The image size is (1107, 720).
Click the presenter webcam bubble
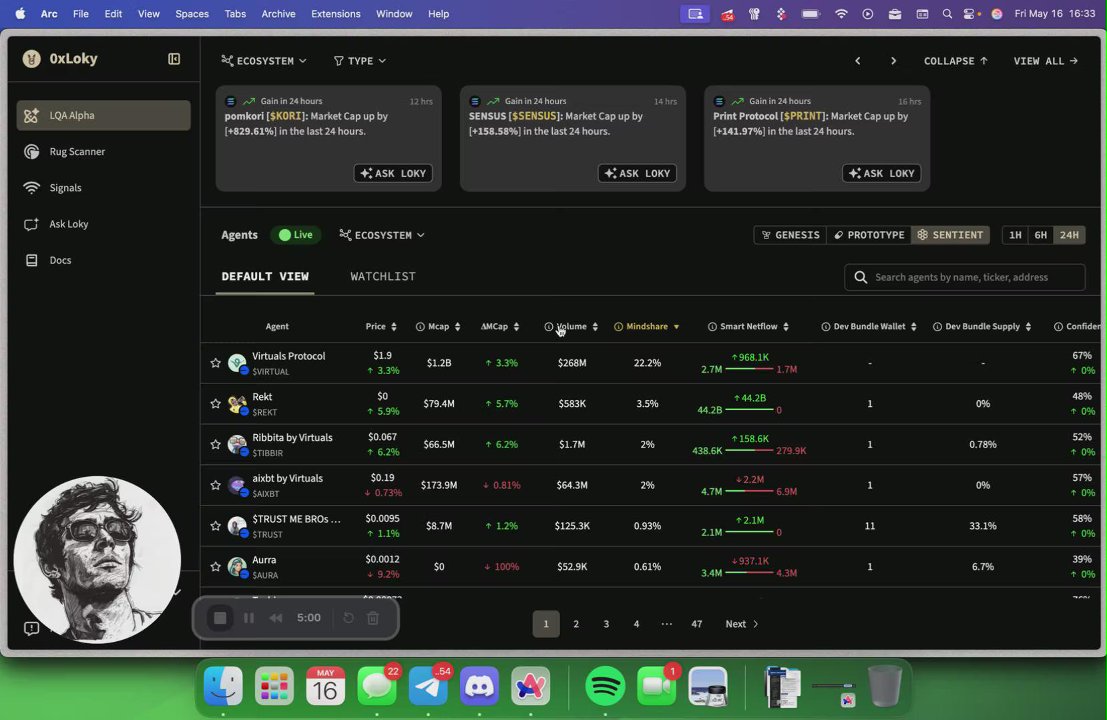point(97,560)
